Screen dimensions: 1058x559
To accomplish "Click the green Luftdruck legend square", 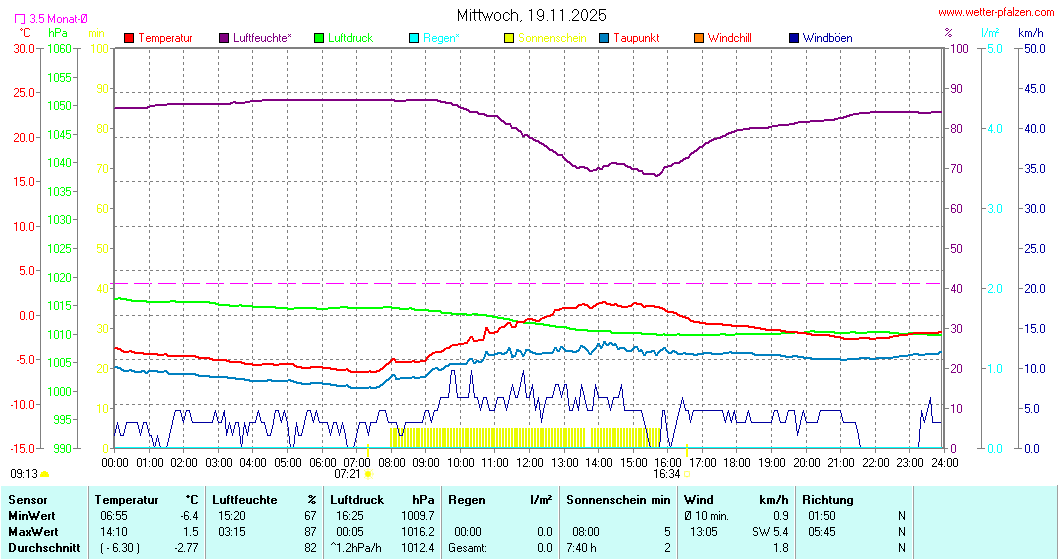I will tap(319, 38).
